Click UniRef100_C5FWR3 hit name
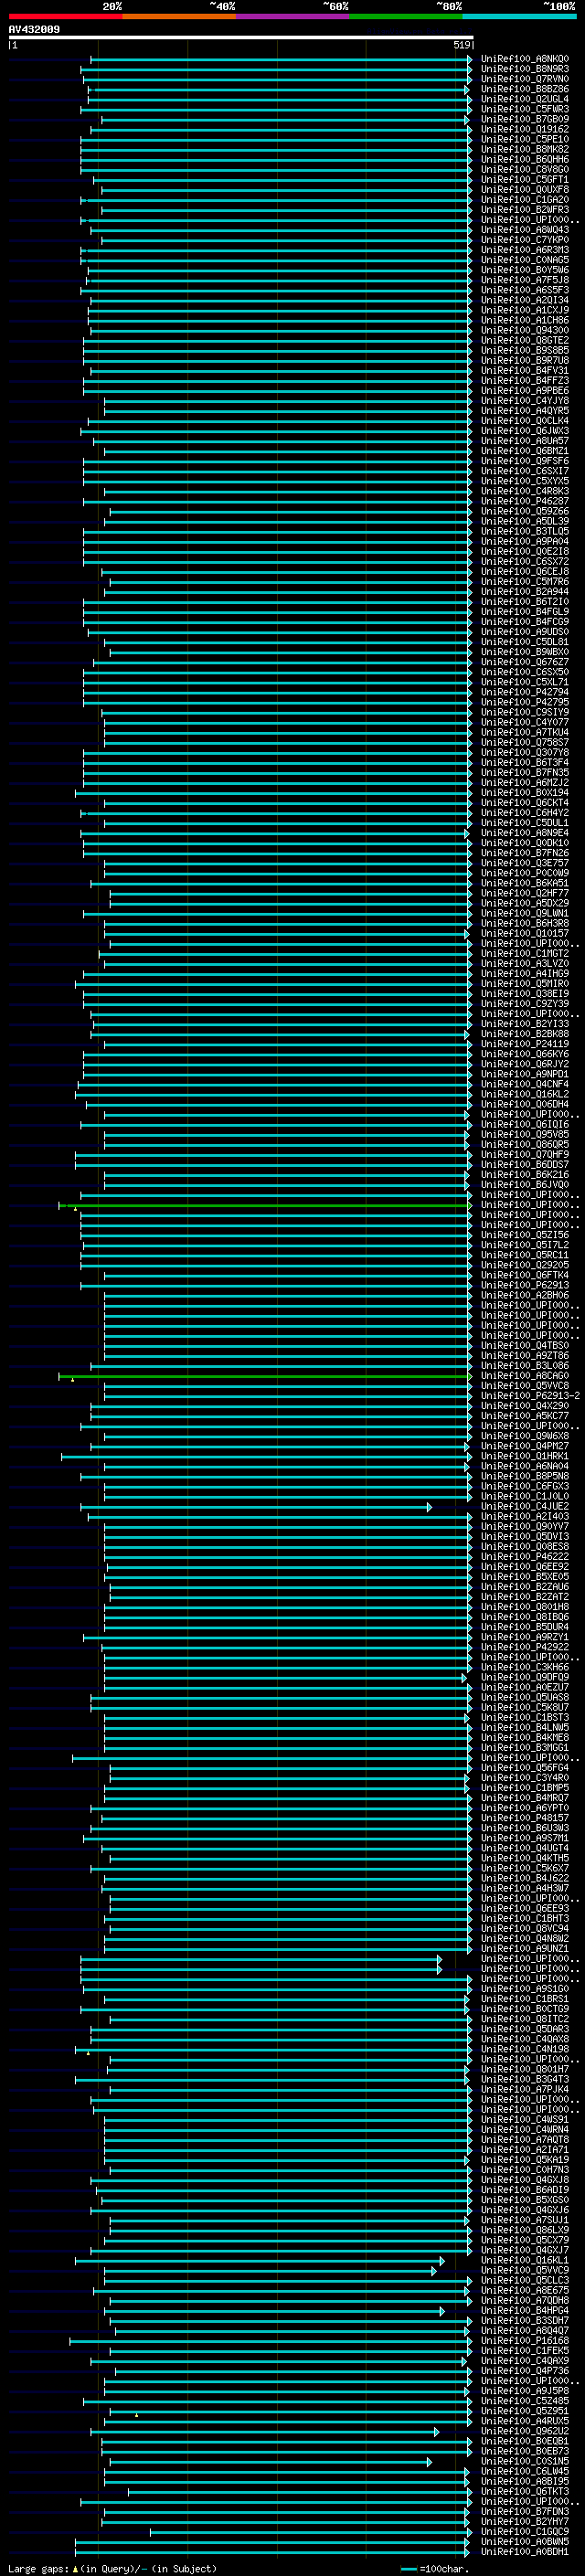This screenshot has height=2576, width=585. (524, 109)
